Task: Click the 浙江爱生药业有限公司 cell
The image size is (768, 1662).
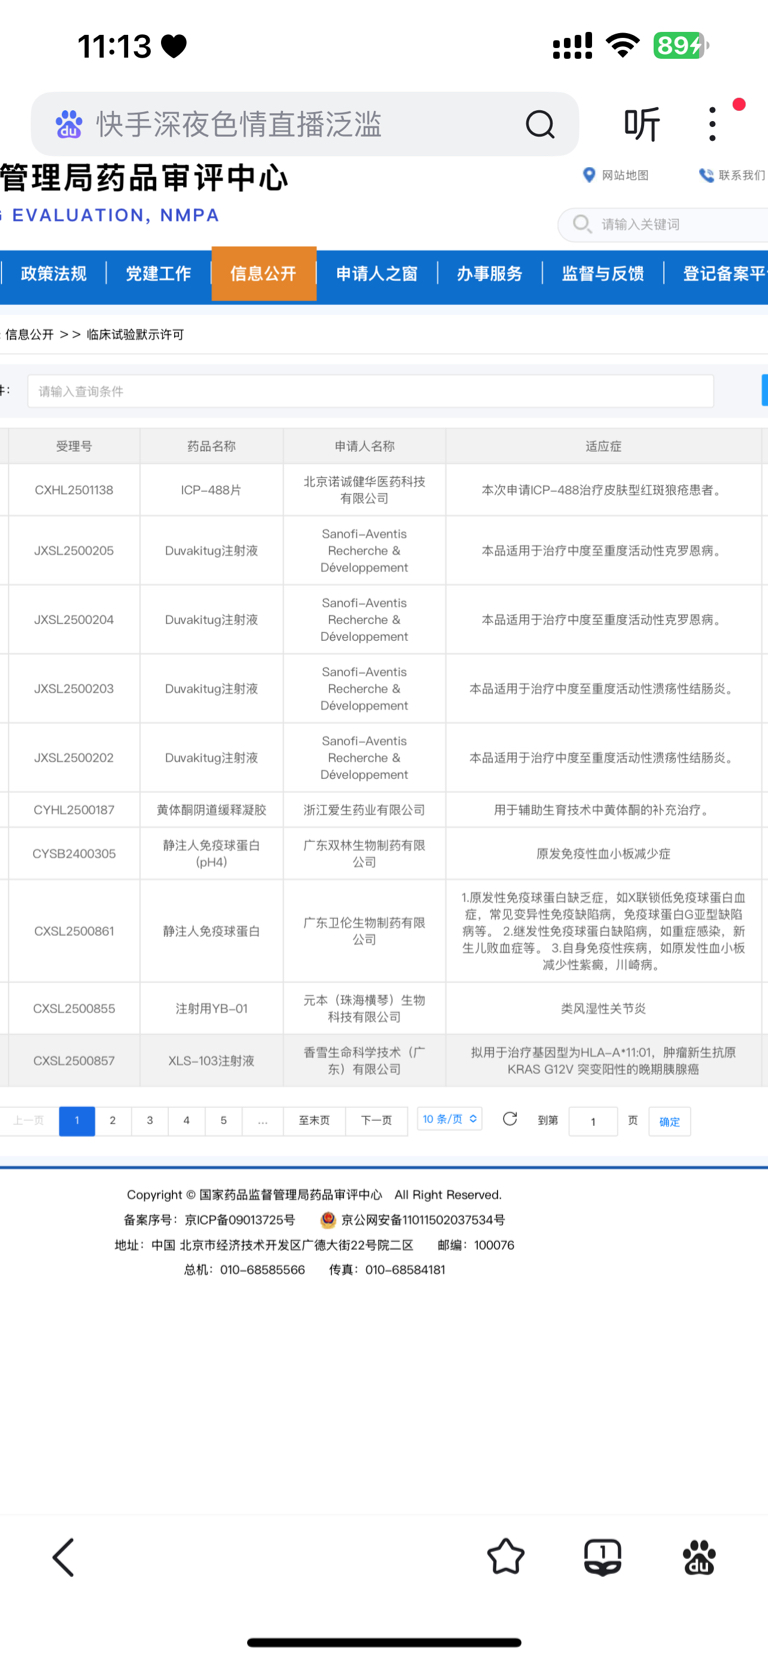Action: click(x=365, y=810)
